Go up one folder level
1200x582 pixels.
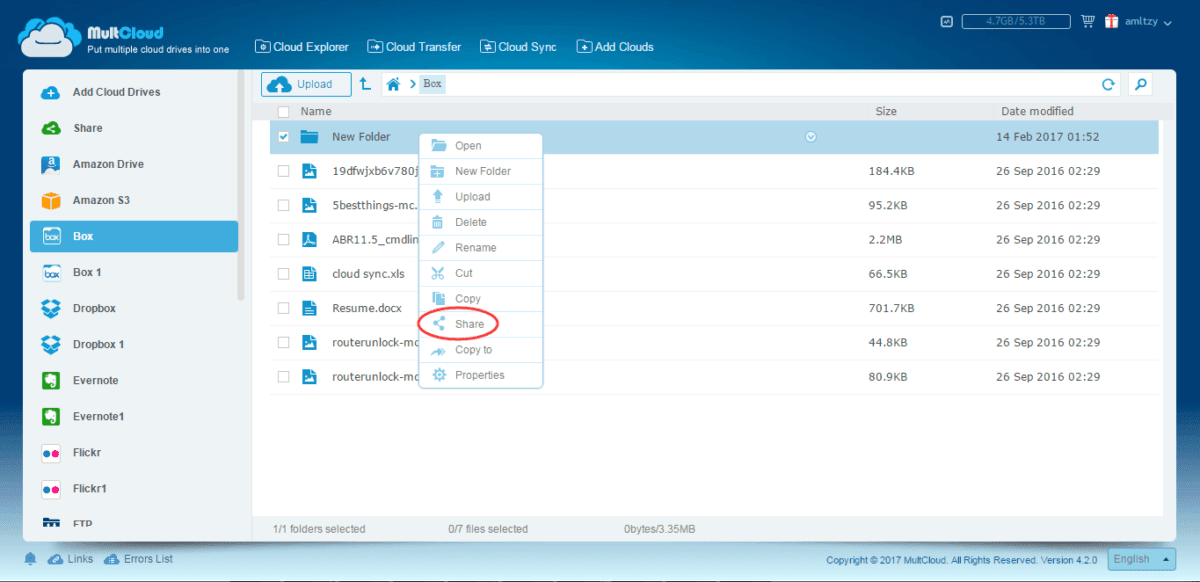click(366, 85)
